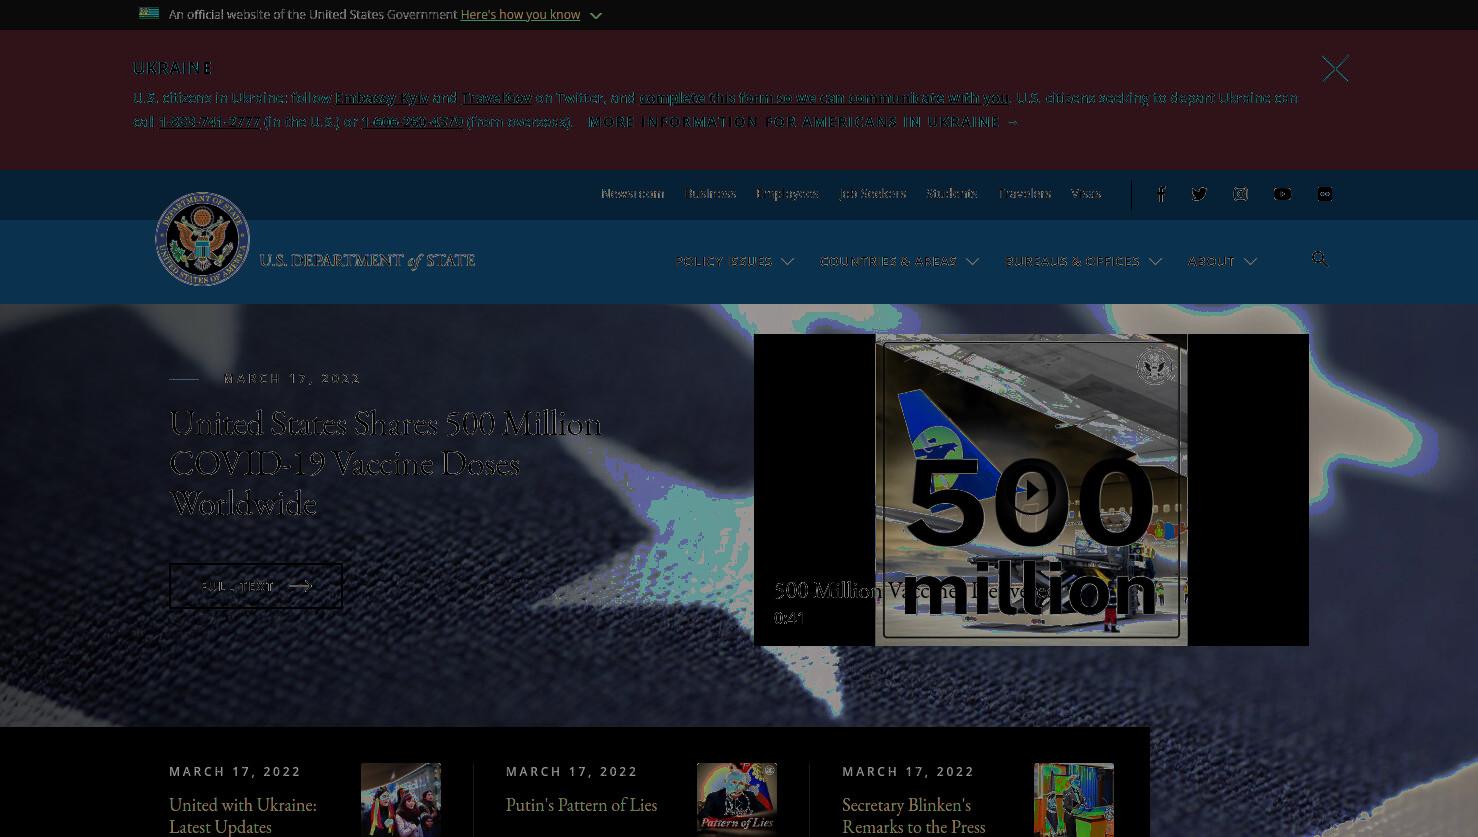This screenshot has width=1478, height=837.
Task: Open the State Department Facebook page icon
Action: [1161, 194]
